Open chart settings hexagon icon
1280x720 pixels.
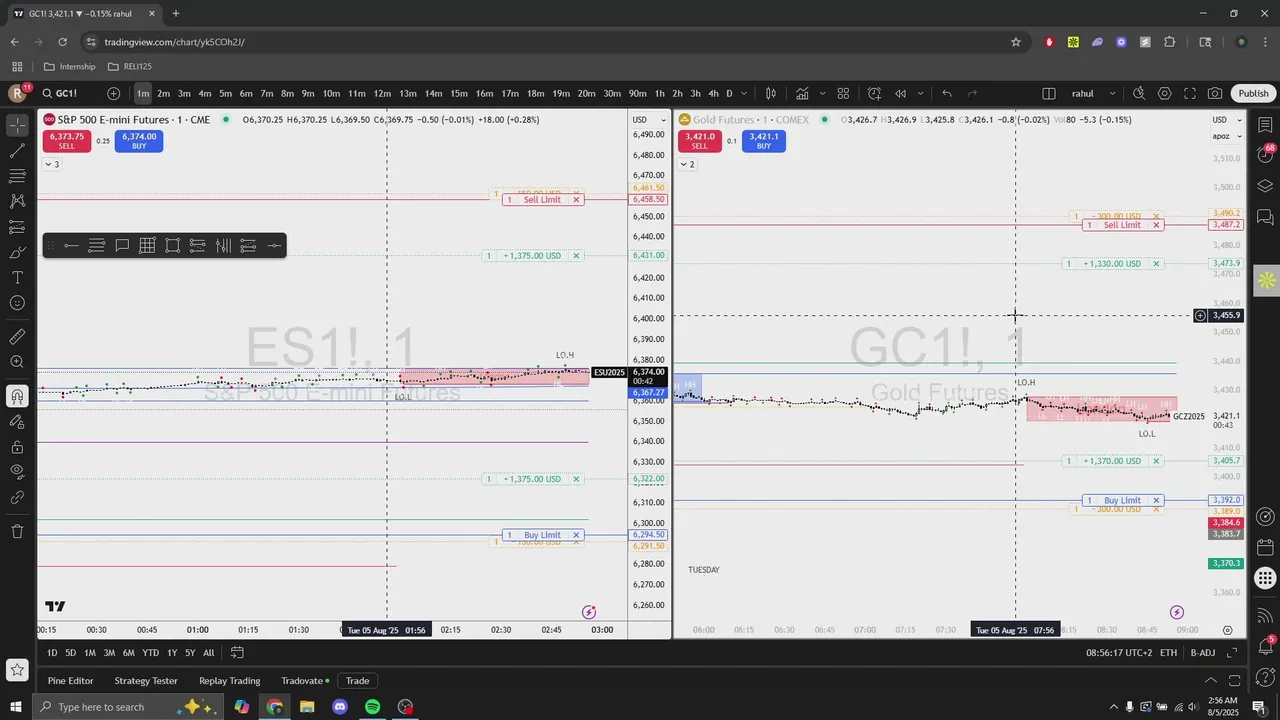coord(1165,93)
